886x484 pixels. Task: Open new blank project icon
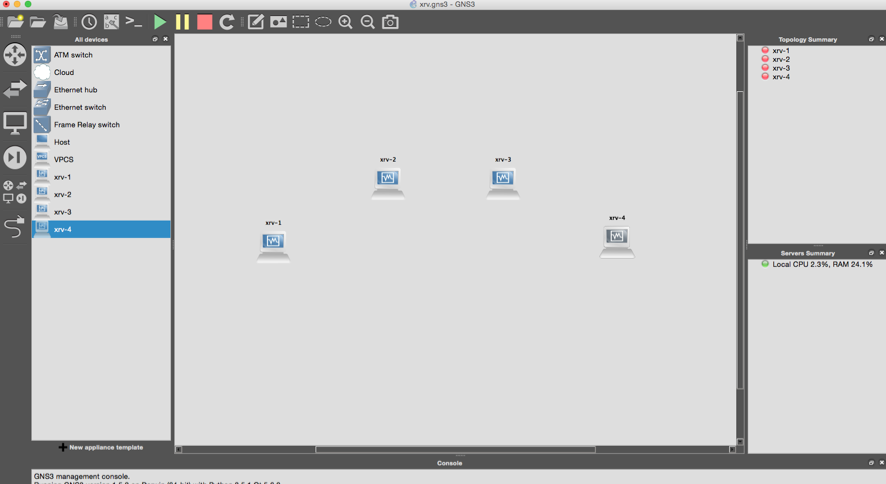click(15, 22)
